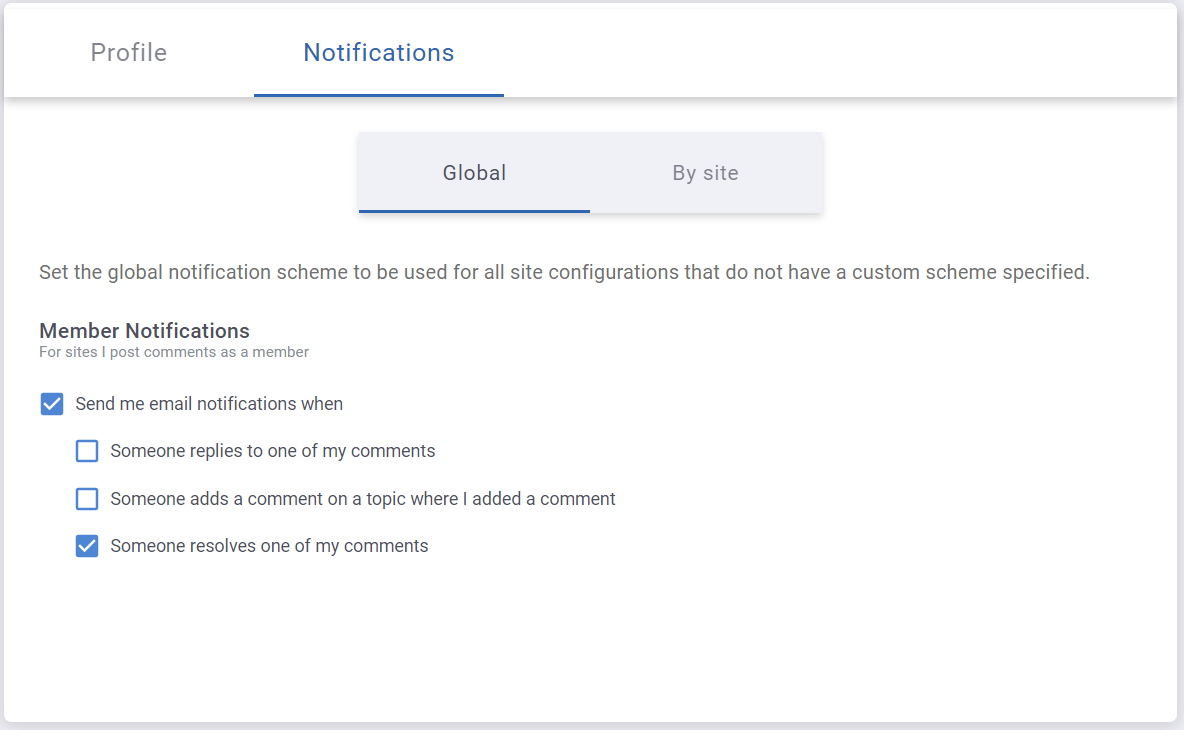The image size is (1184, 730).
Task: Switch to the Profile tab
Action: [129, 53]
